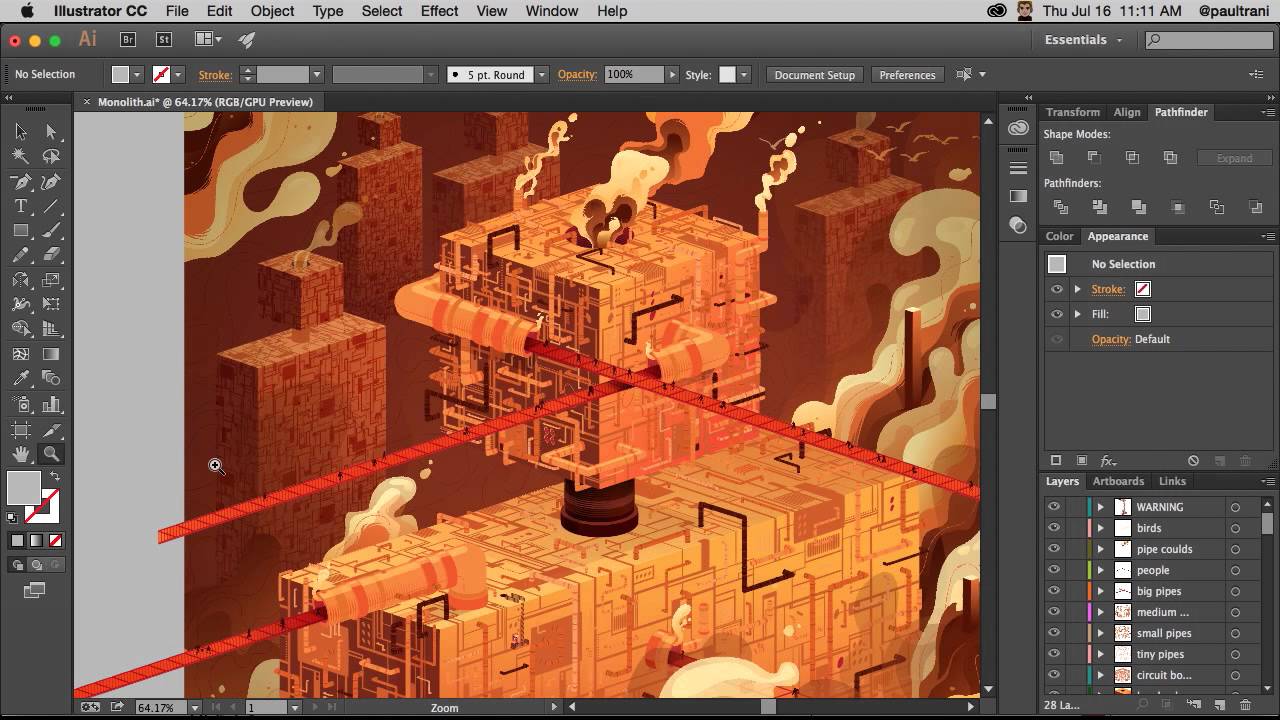
Task: Open the Opacity 100% dropdown arrow
Action: [x=674, y=75]
